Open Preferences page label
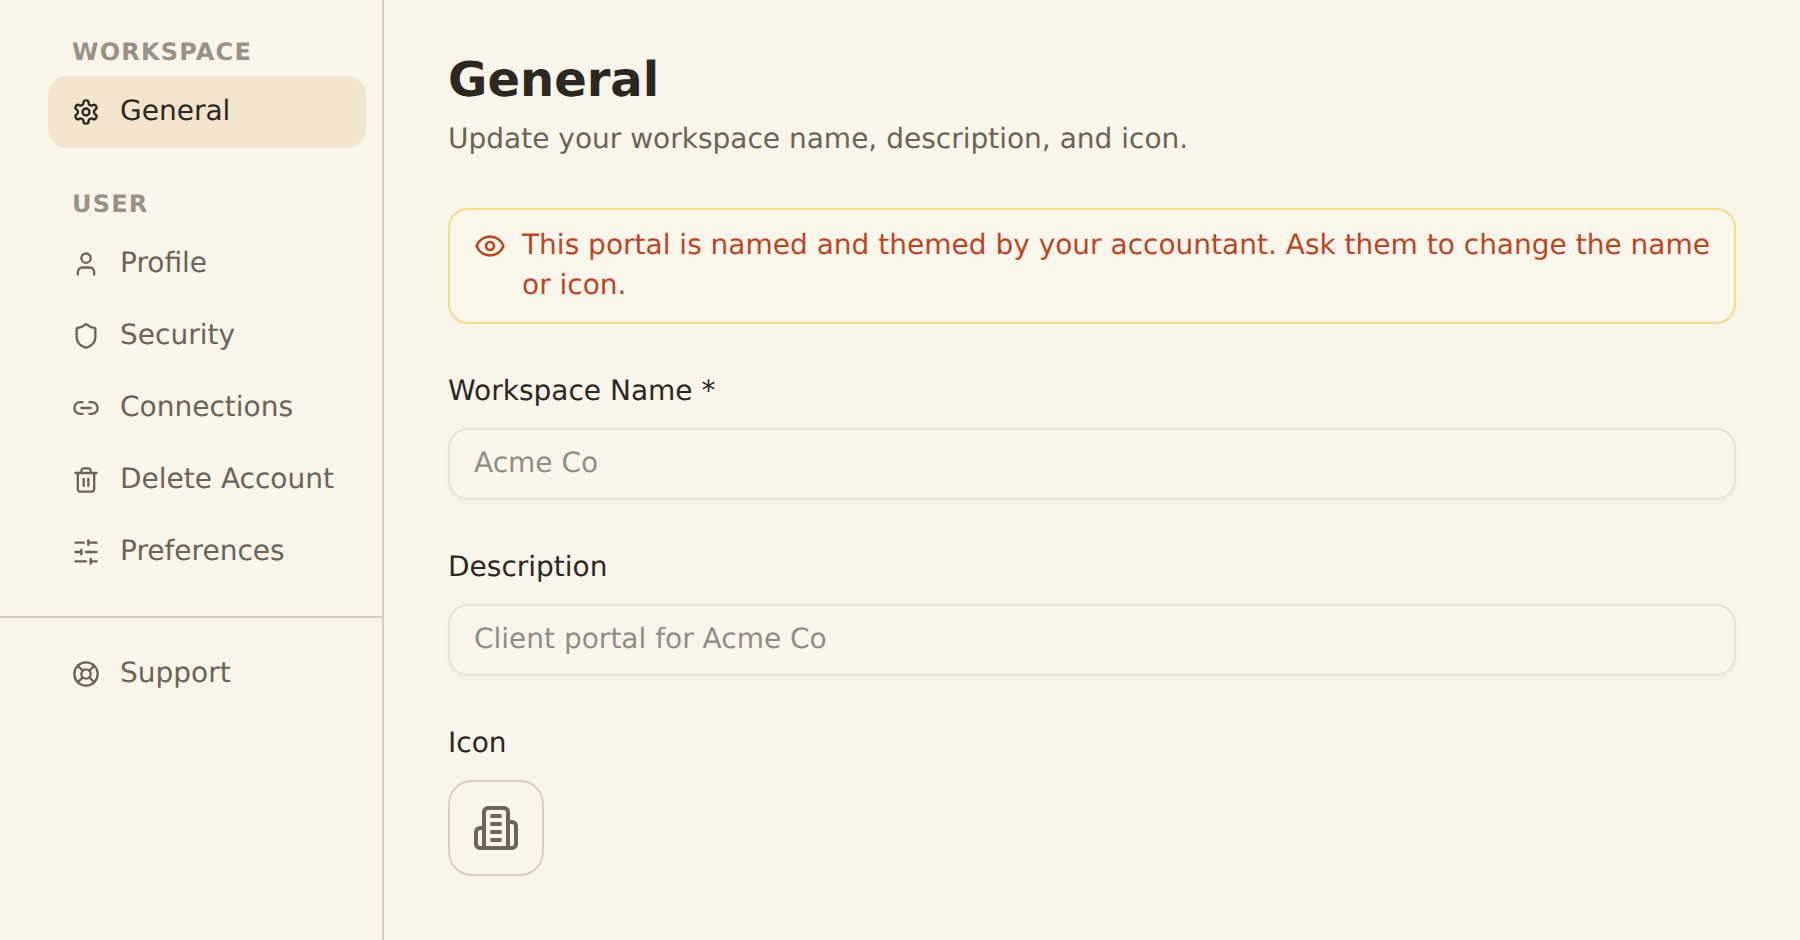The width and height of the screenshot is (1800, 940). coord(202,550)
